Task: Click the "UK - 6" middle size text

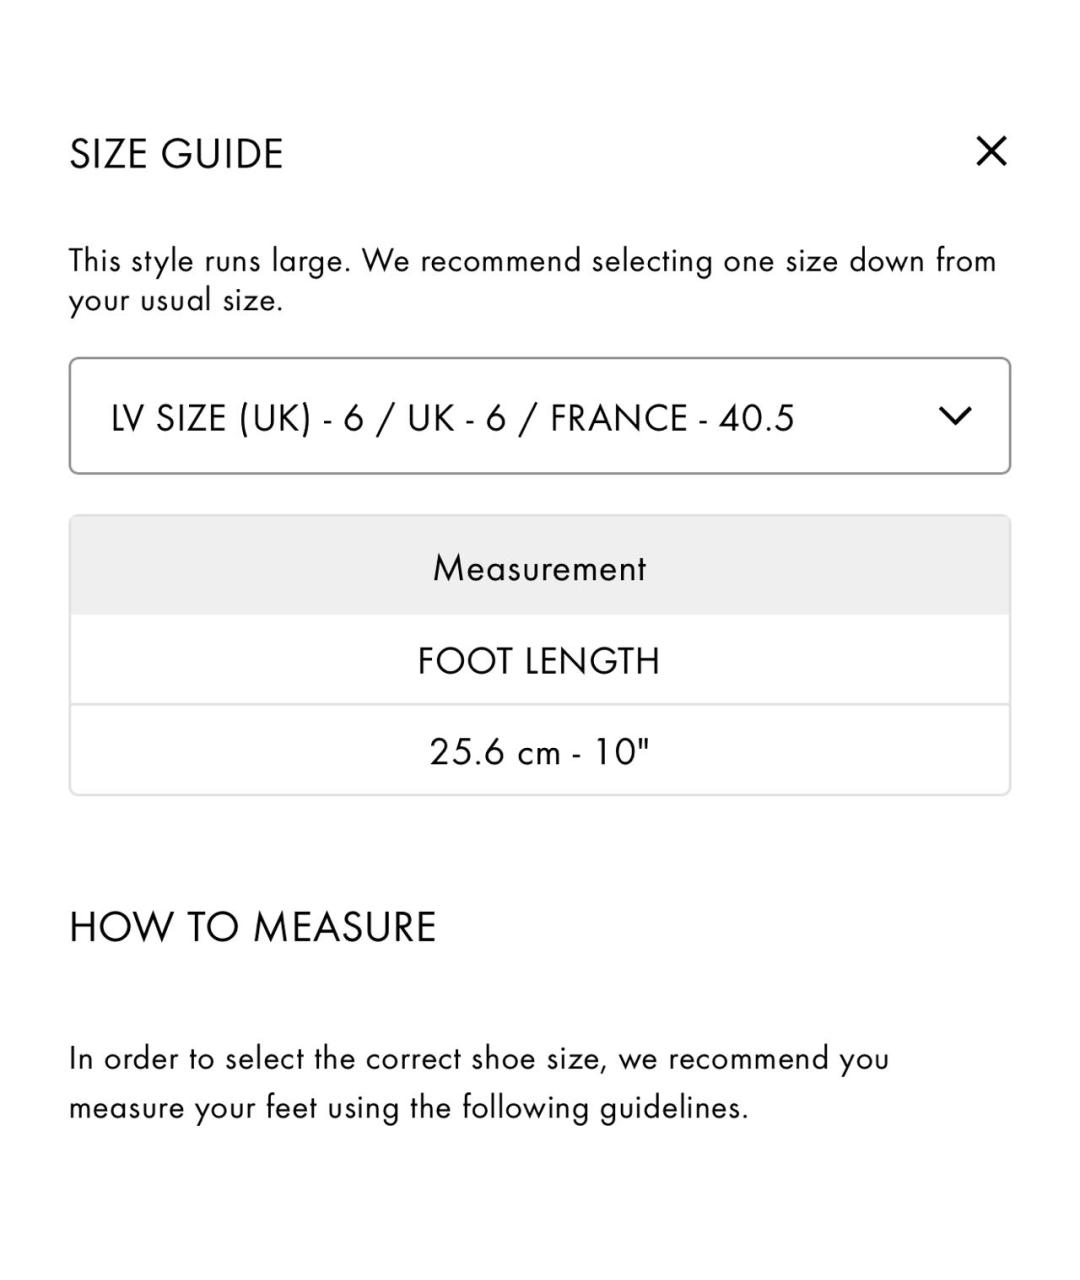Action: click(456, 418)
